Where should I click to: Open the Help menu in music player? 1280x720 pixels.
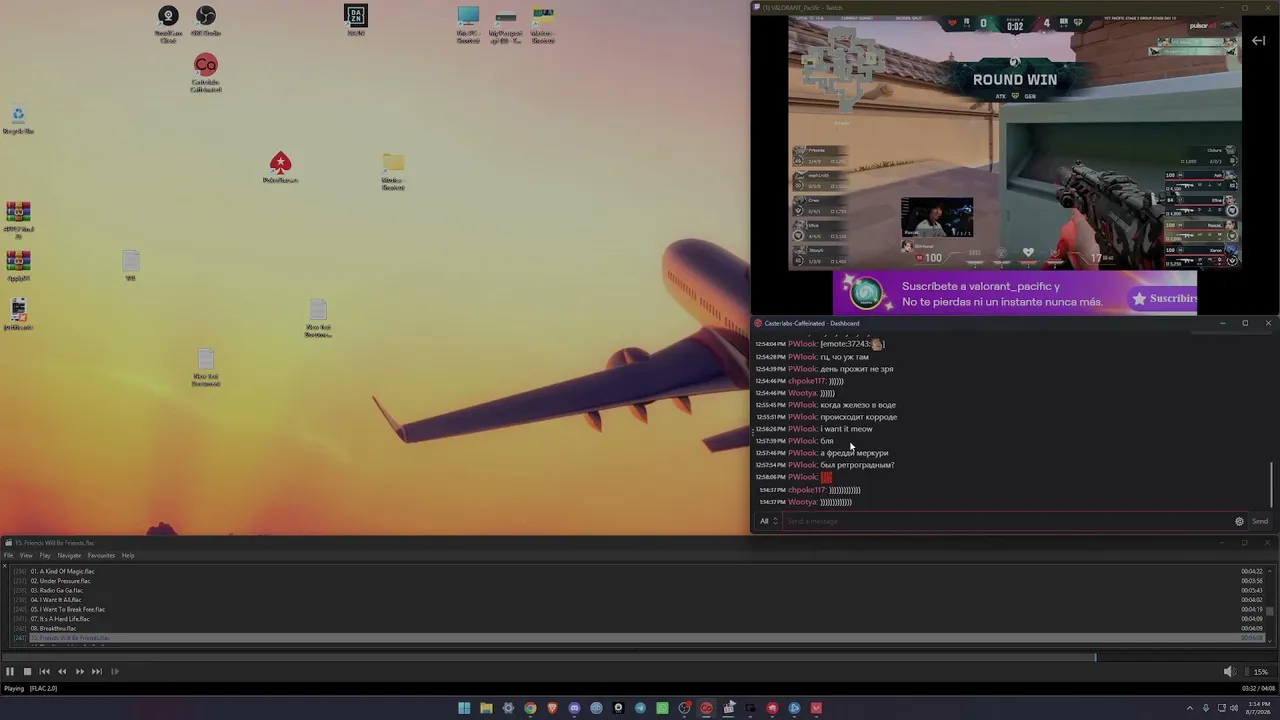point(128,555)
